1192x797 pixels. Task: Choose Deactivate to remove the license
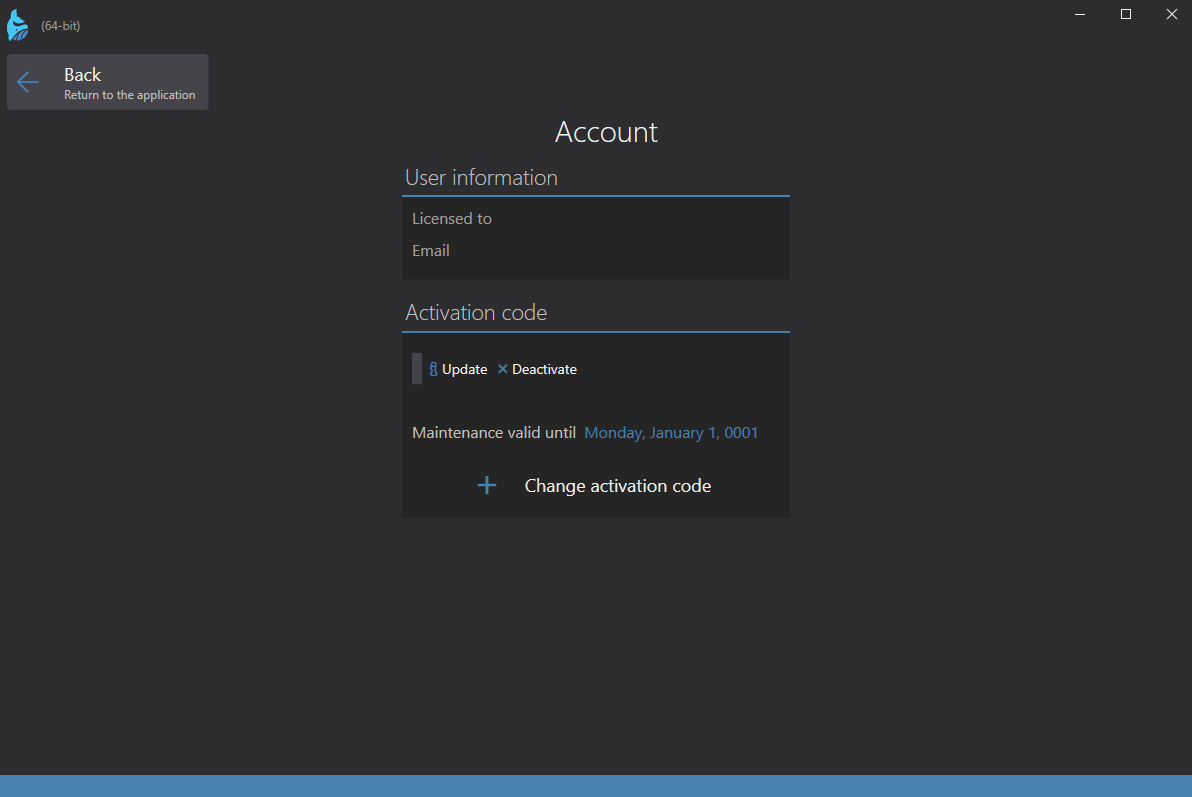tap(544, 369)
